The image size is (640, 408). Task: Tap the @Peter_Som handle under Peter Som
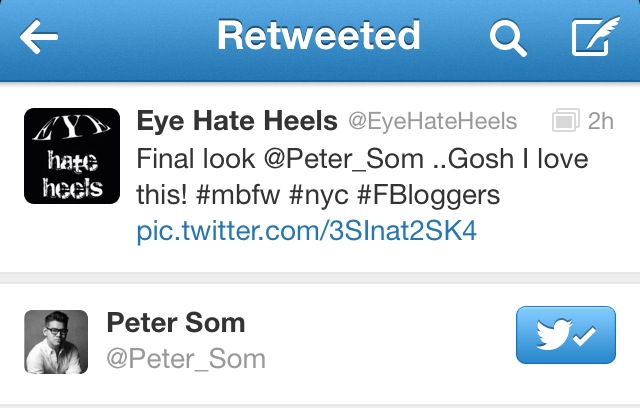click(186, 358)
